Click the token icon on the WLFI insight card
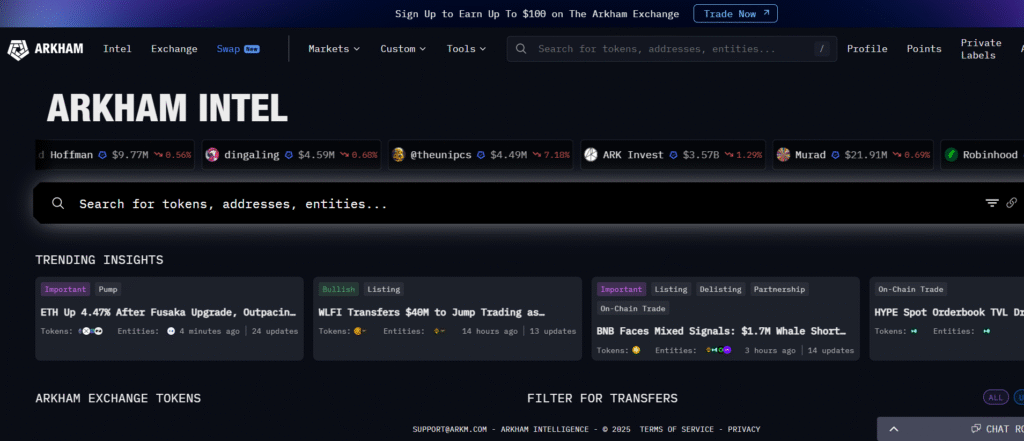 (359, 331)
